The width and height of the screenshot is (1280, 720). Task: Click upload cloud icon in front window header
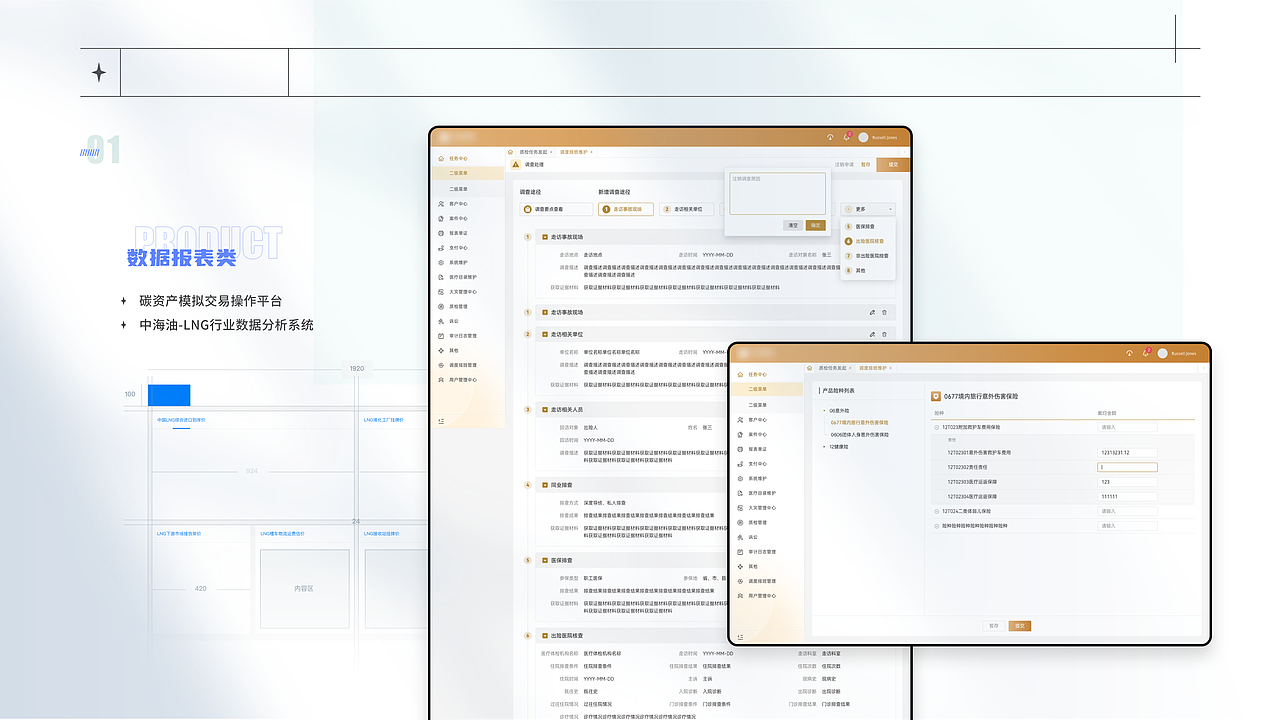[1129, 353]
